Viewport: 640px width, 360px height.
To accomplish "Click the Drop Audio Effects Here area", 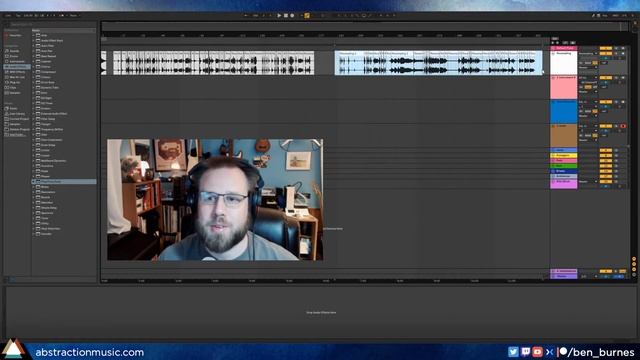I will 321,312.
